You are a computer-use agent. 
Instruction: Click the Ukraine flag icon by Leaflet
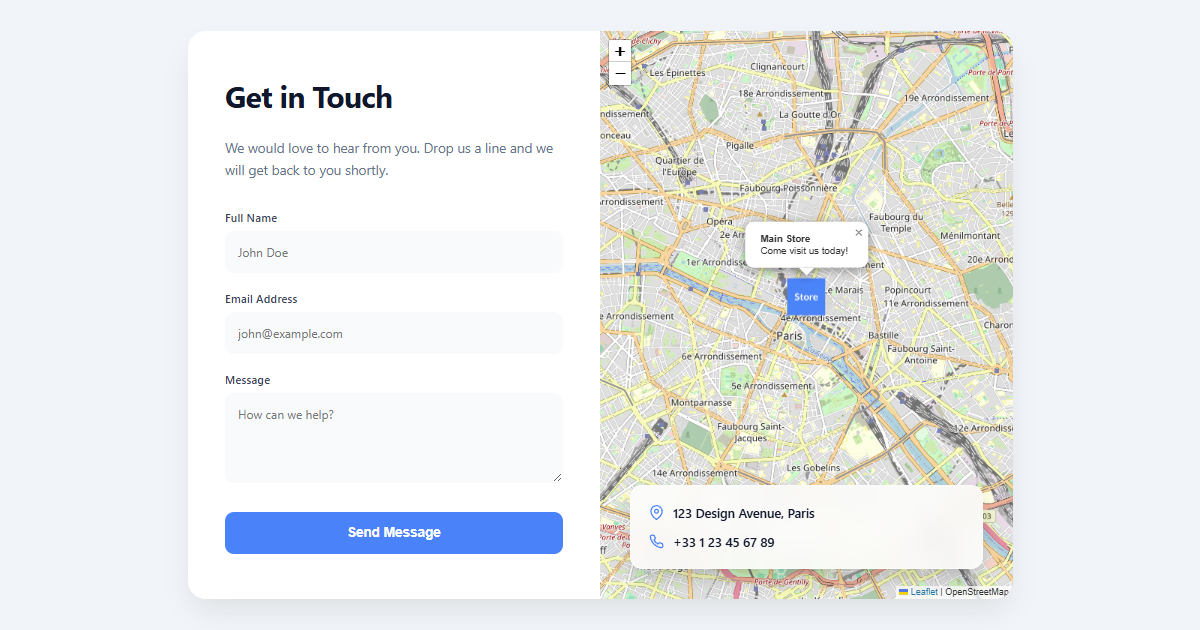pyautogui.click(x=903, y=592)
